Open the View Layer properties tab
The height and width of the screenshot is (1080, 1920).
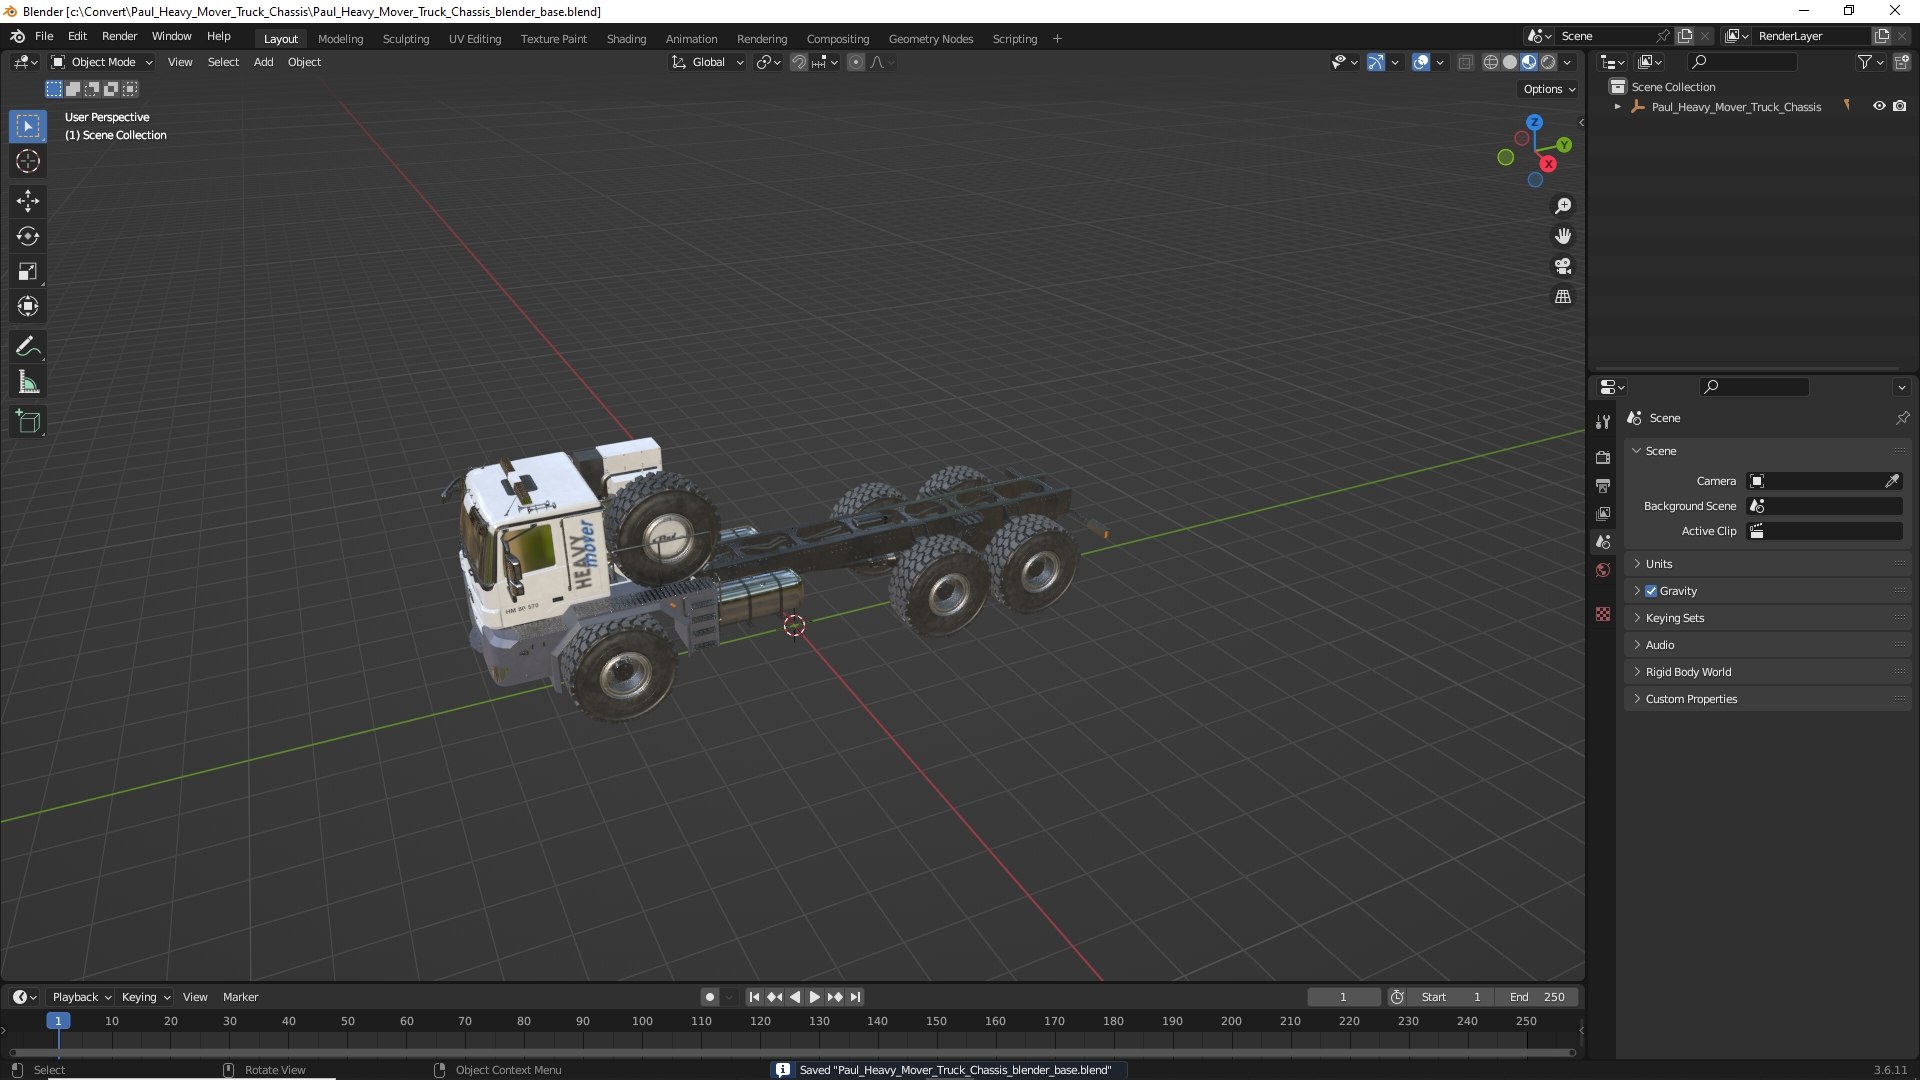tap(1603, 513)
